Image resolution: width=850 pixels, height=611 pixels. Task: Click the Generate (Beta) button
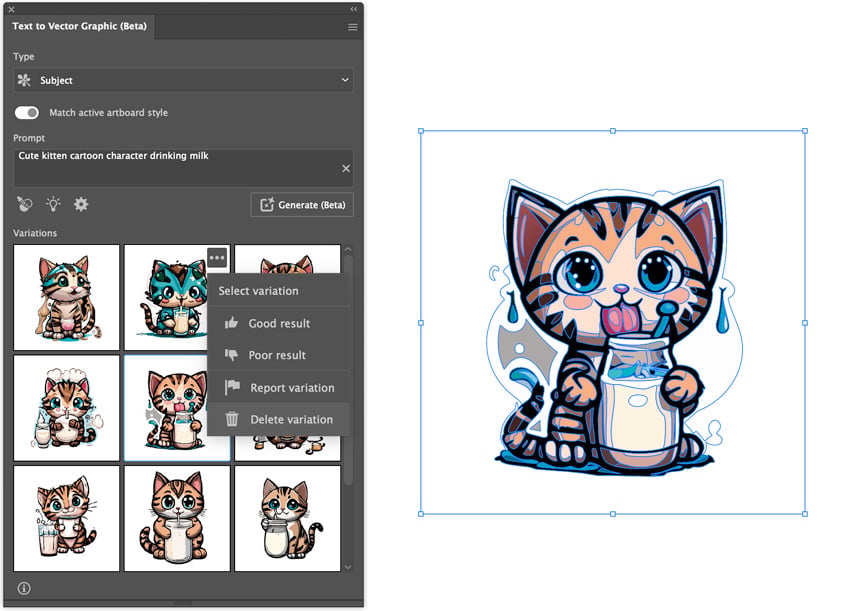pyautogui.click(x=302, y=205)
